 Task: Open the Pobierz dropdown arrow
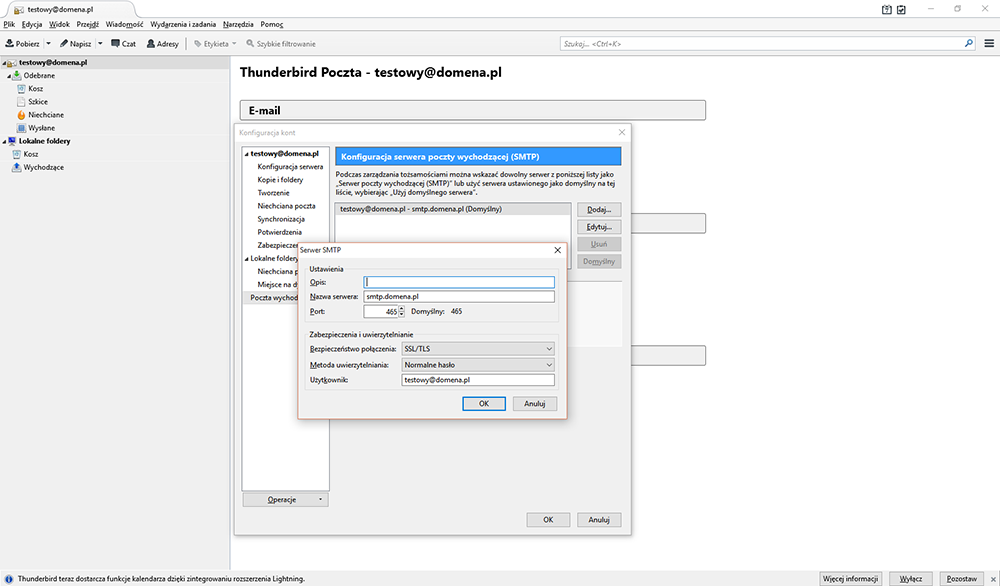(x=48, y=44)
